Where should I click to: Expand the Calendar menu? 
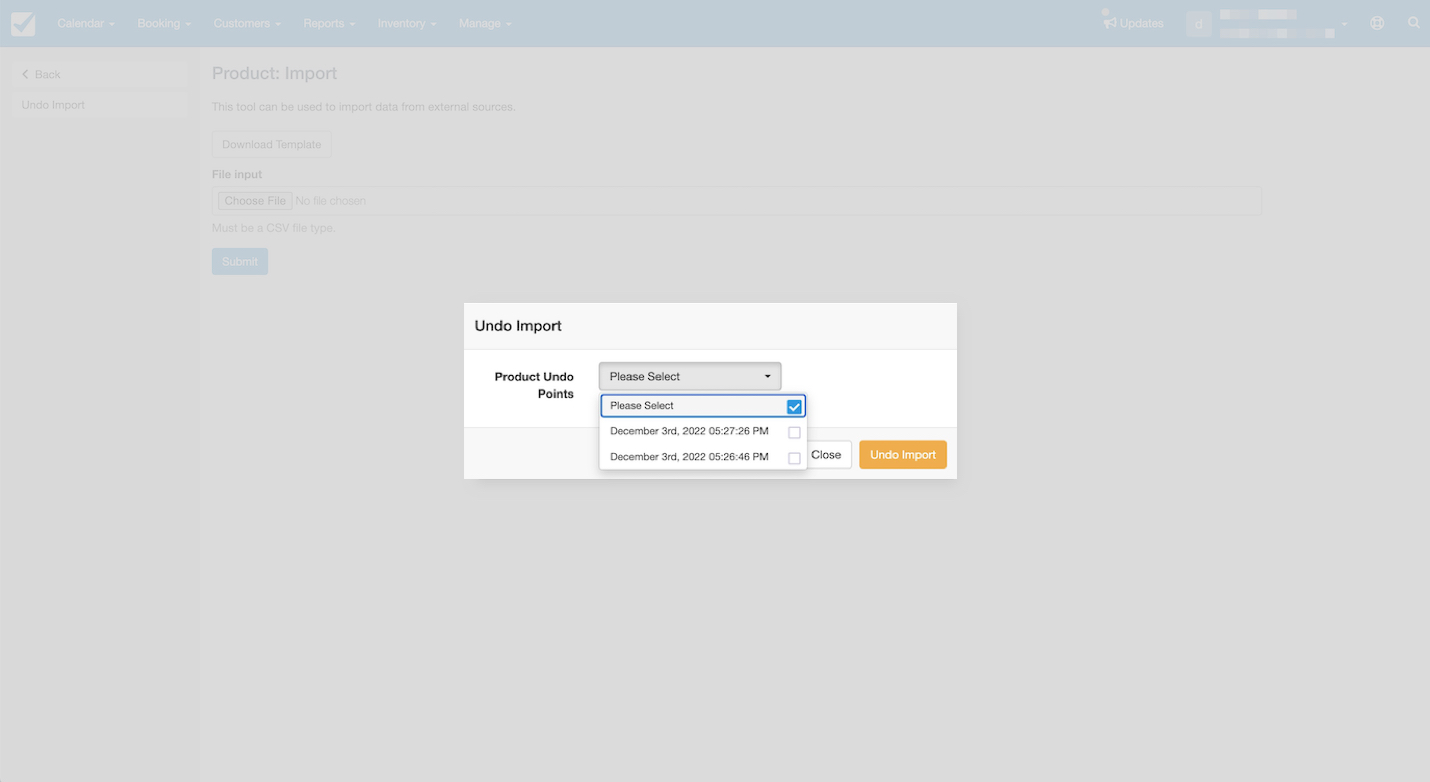click(85, 23)
